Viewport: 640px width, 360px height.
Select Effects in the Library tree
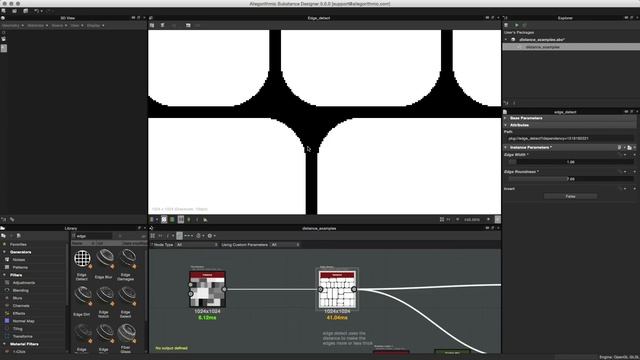(19, 313)
